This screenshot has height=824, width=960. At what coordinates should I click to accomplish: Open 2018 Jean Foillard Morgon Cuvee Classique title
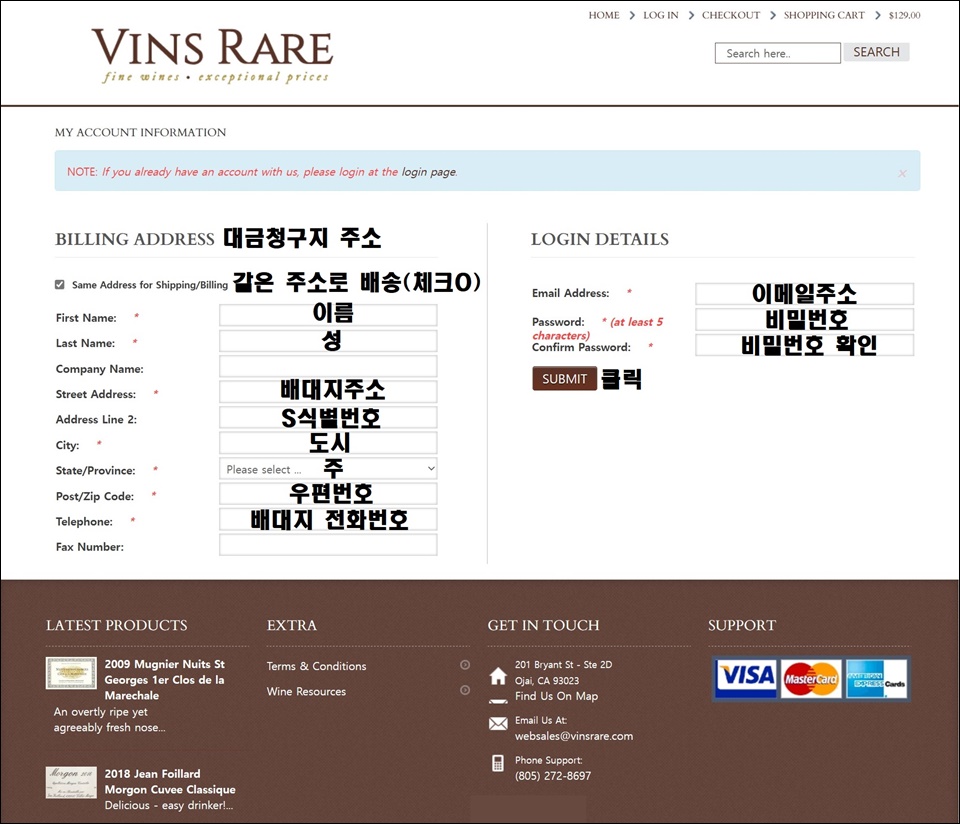click(x=170, y=782)
